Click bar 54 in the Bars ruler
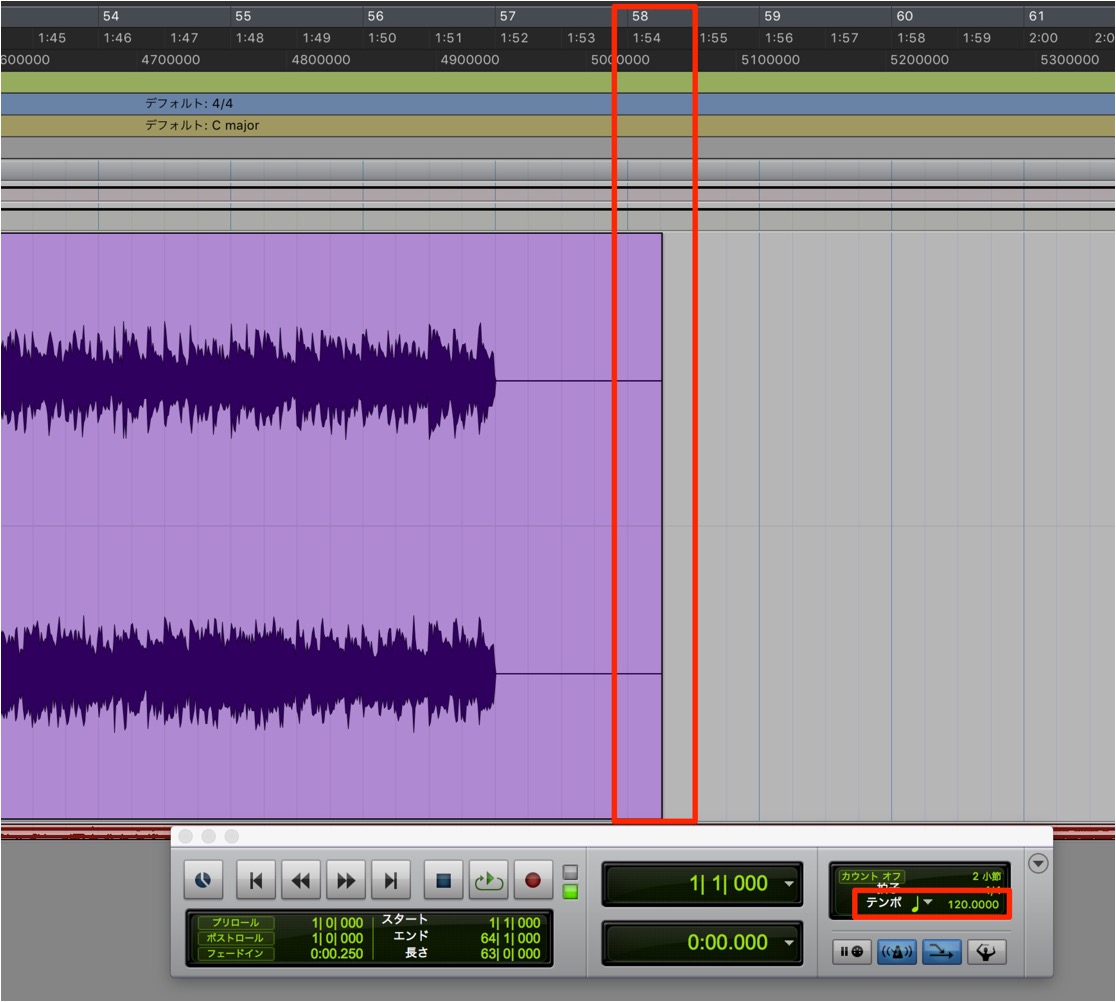The height and width of the screenshot is (1002, 1116). 110,16
